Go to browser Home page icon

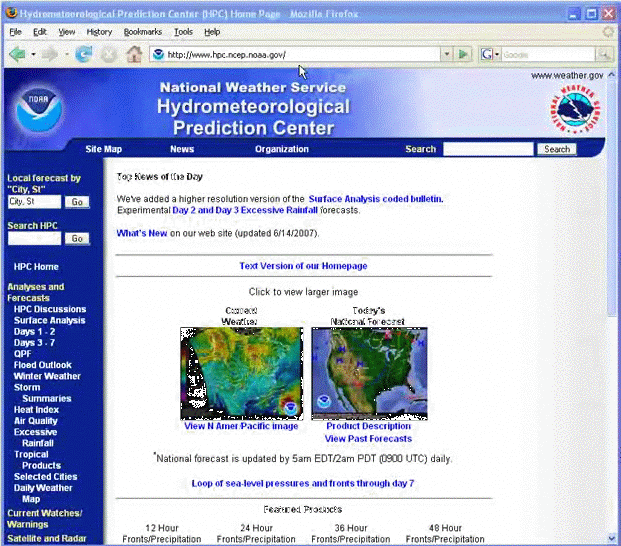coord(134,54)
